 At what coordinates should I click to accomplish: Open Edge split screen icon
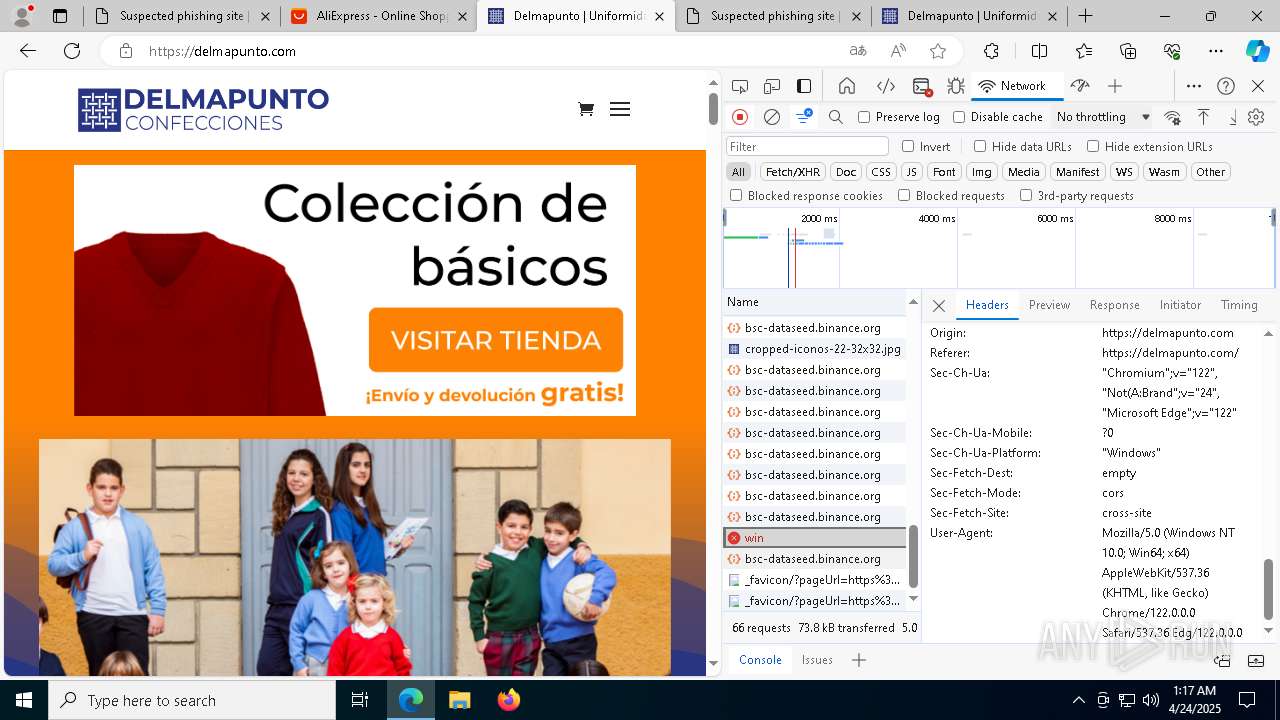[1039, 51]
